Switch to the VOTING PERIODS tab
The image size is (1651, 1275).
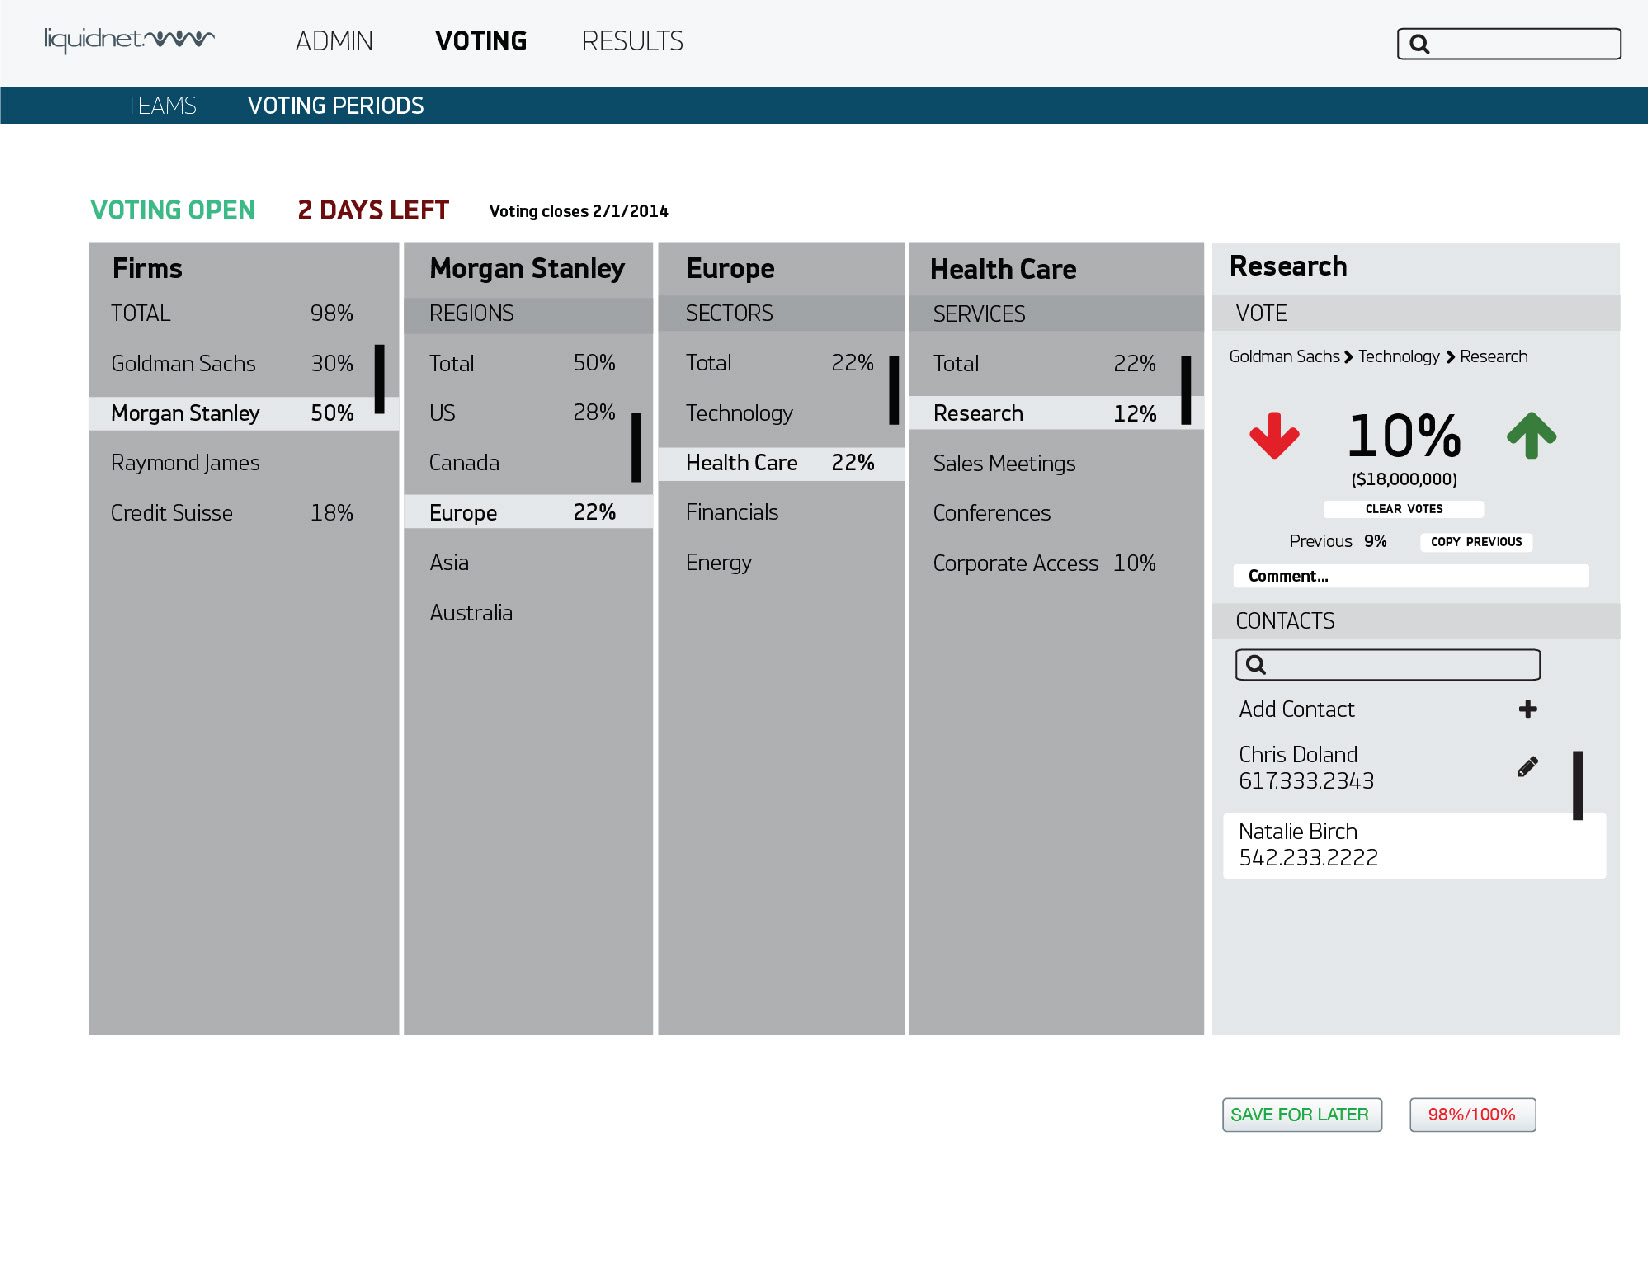coord(337,106)
